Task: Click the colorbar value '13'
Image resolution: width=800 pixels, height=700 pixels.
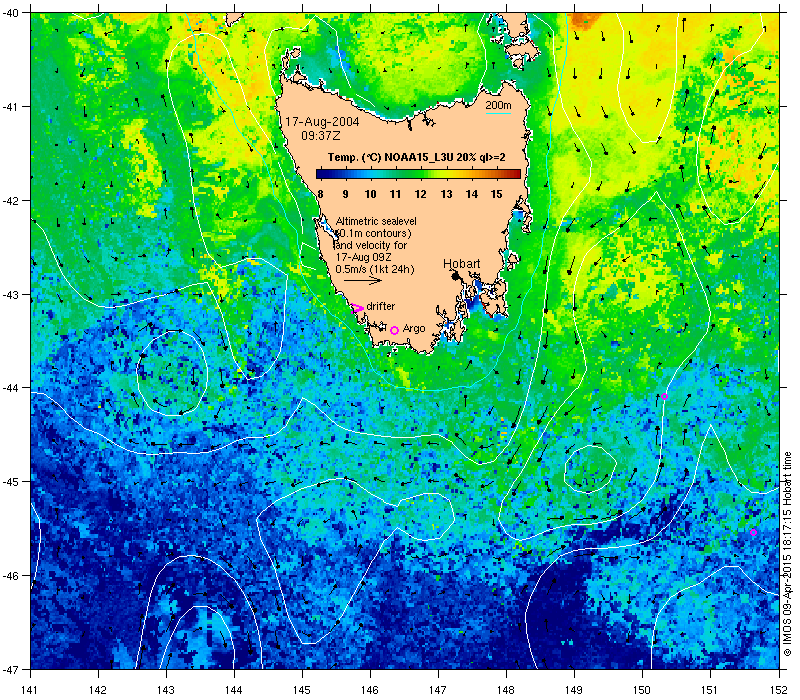Action: [446, 194]
